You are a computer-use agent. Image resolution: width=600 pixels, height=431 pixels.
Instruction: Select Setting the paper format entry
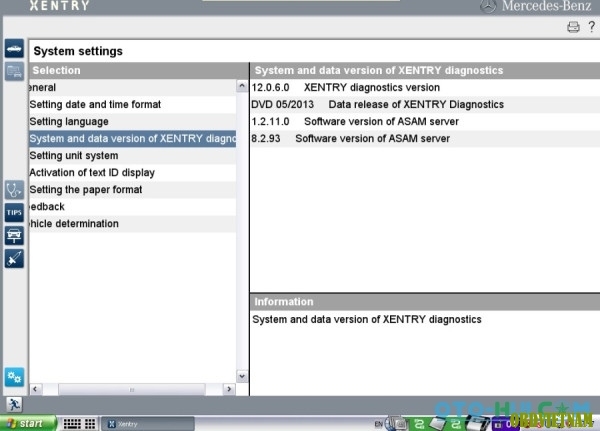tap(132, 190)
